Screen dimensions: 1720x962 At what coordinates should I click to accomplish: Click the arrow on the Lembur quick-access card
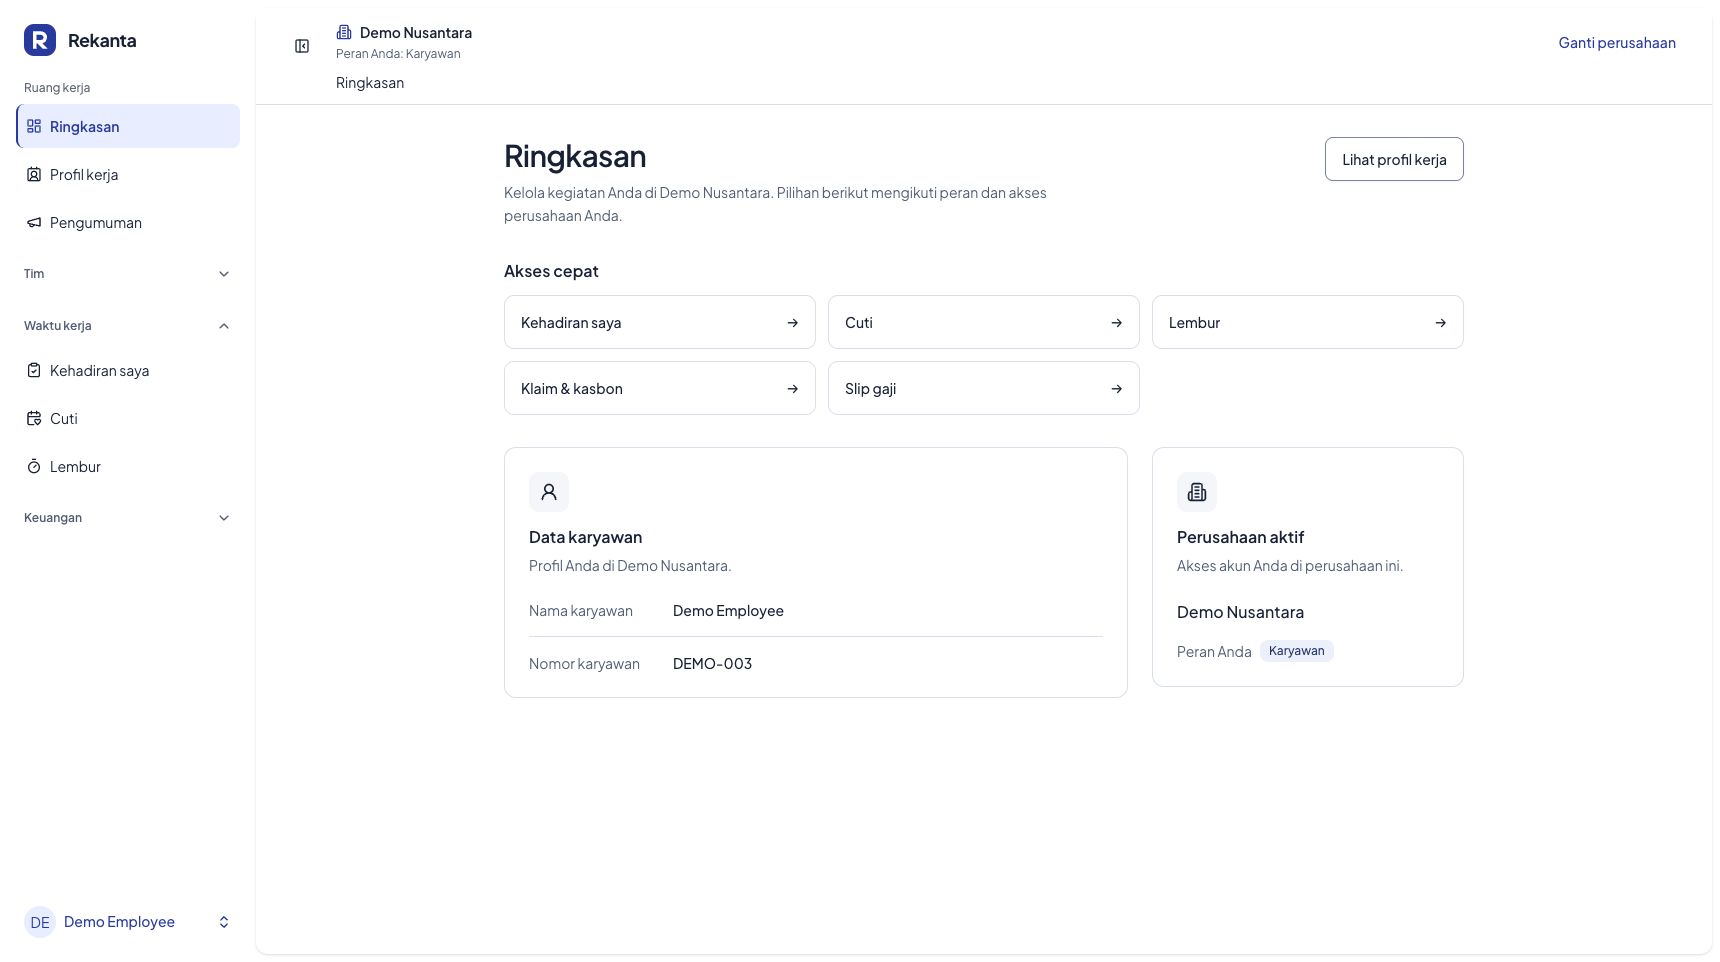click(1441, 322)
